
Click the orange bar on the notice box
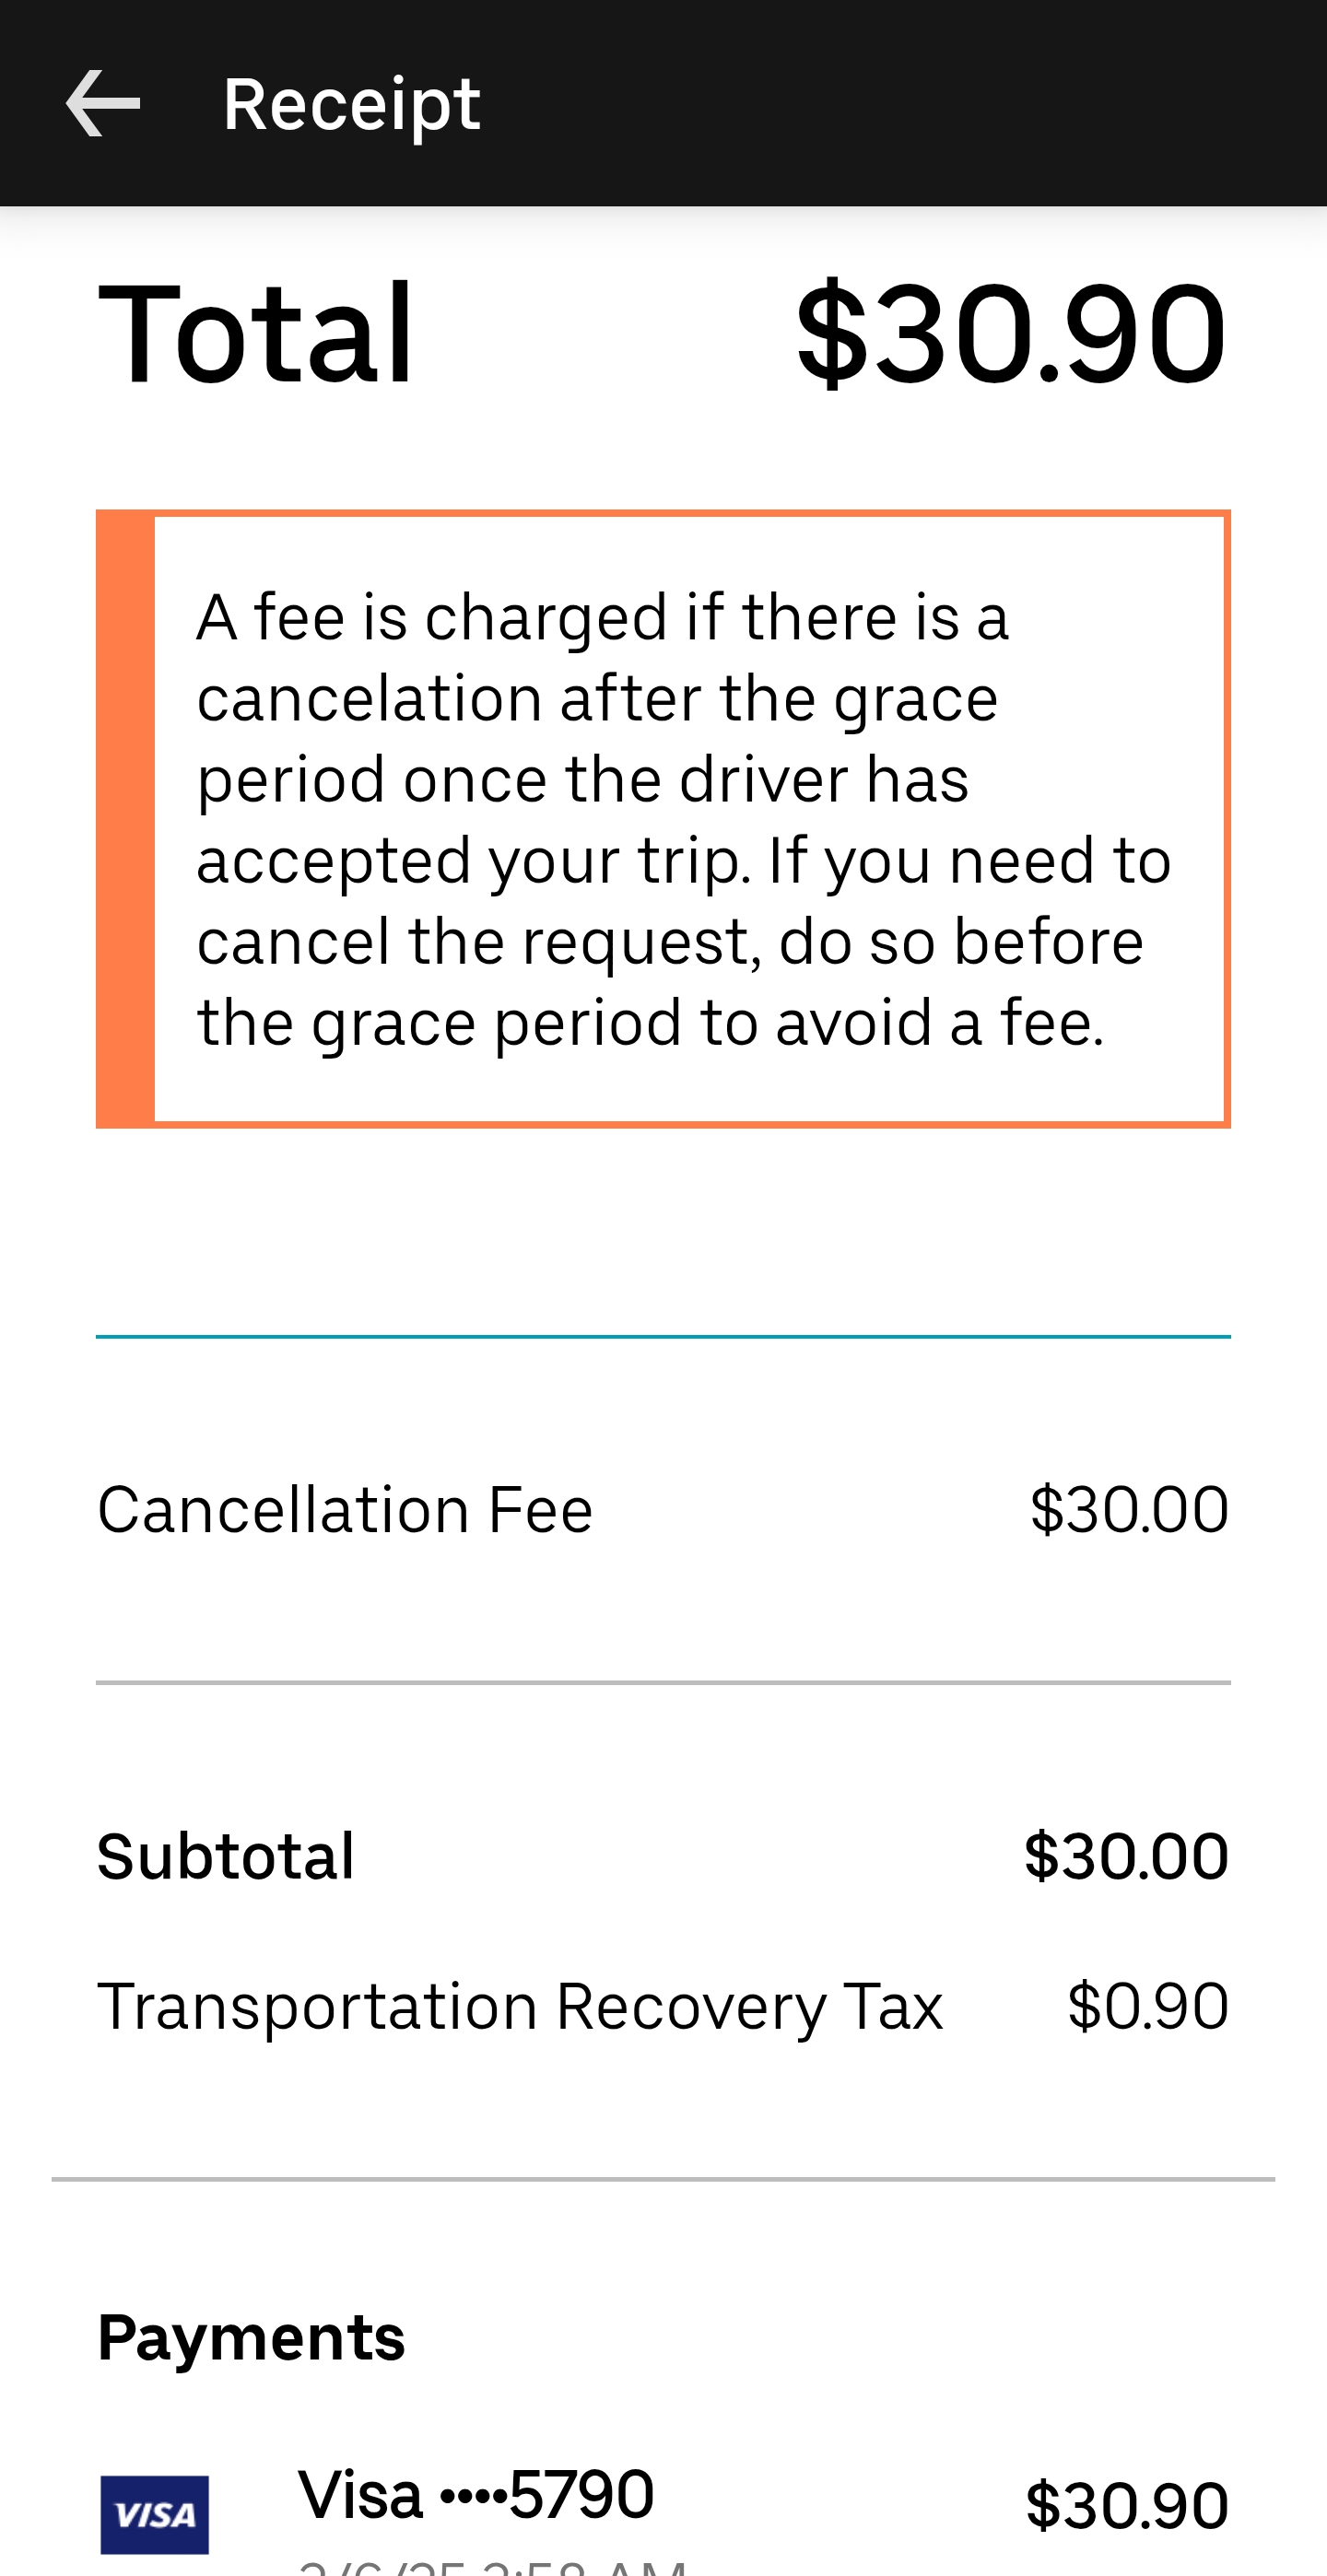click(126, 819)
